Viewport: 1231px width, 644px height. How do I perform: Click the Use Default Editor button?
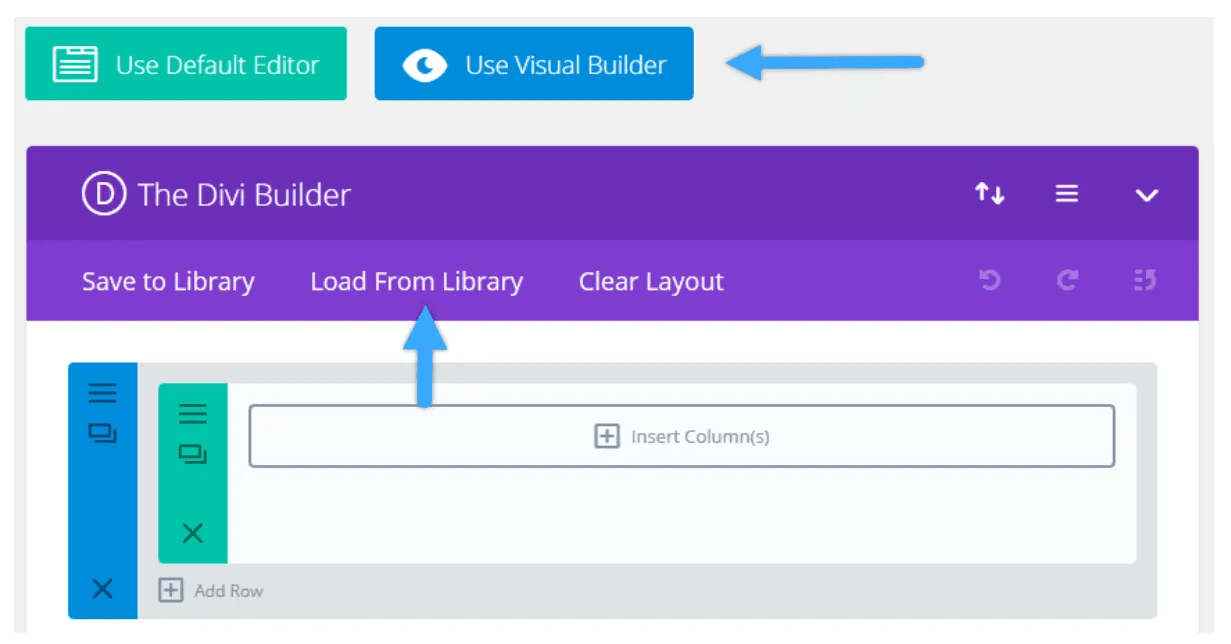pyautogui.click(x=186, y=64)
